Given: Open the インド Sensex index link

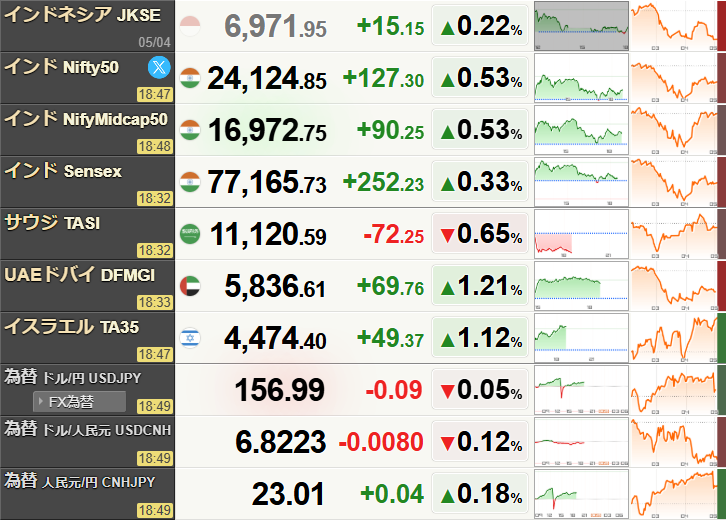Looking at the screenshot, I should [x=63, y=171].
